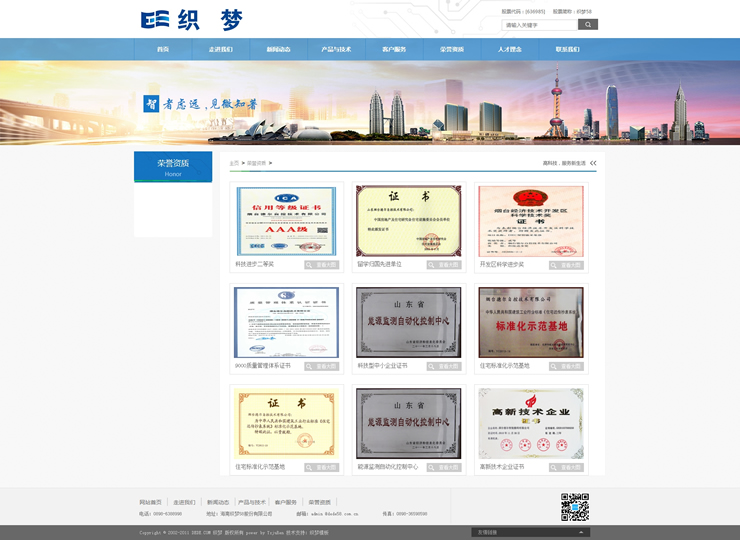Click the 主页 breadcrumb link

[234, 162]
